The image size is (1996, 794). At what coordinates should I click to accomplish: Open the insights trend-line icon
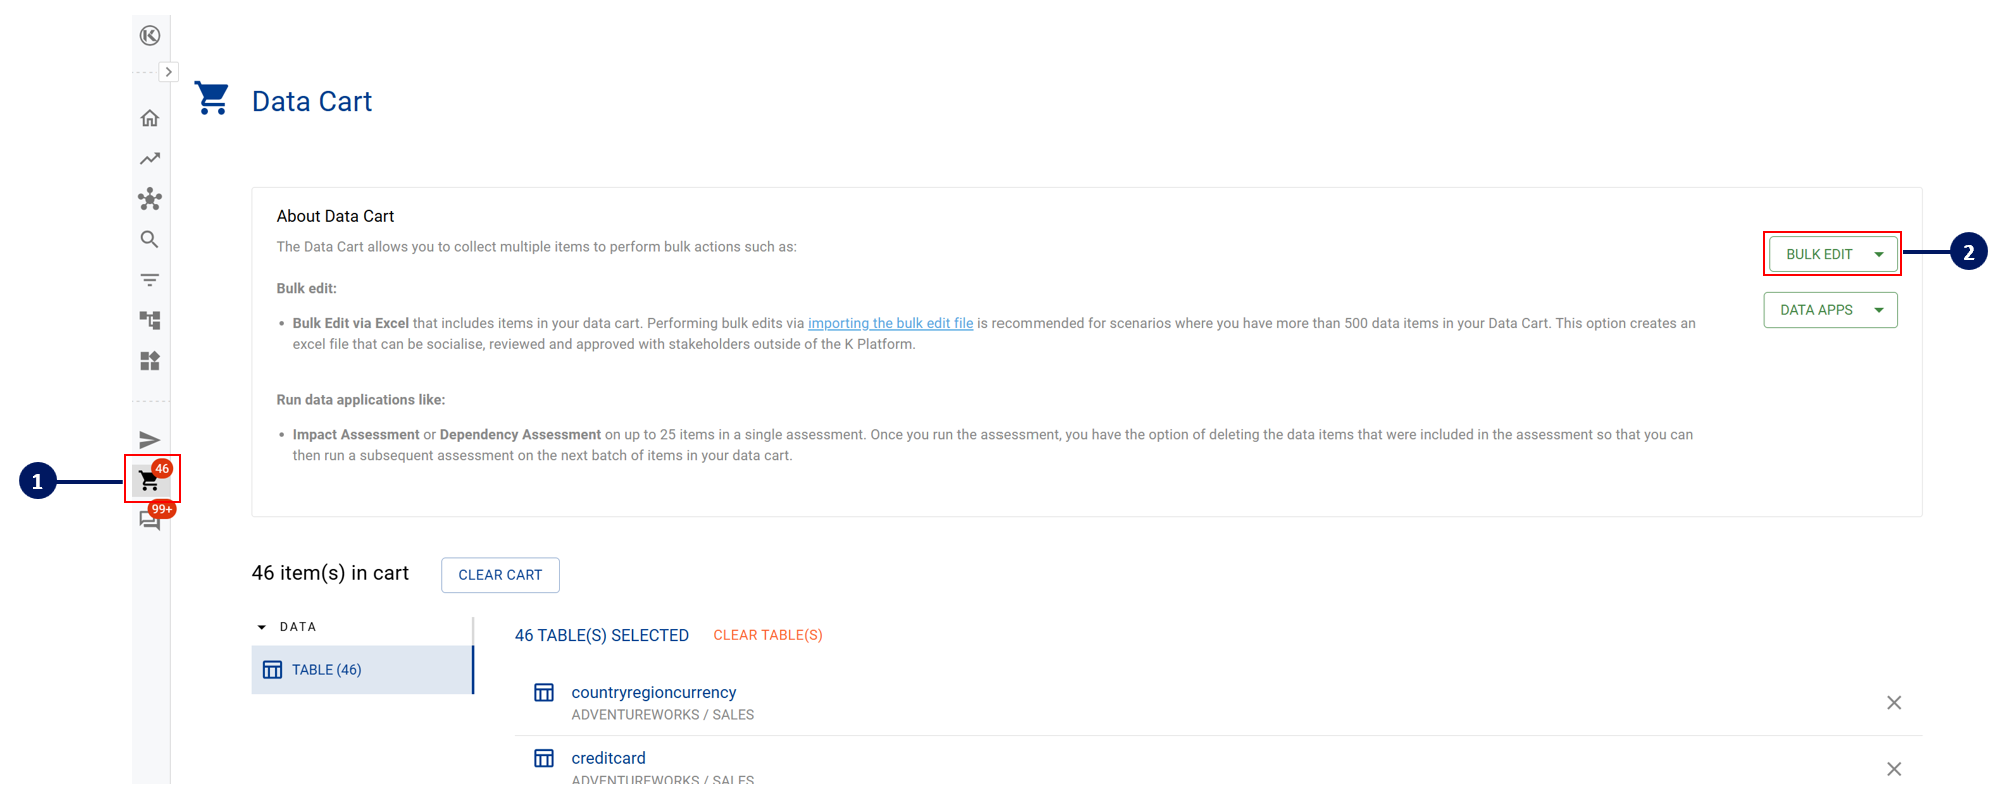150,159
